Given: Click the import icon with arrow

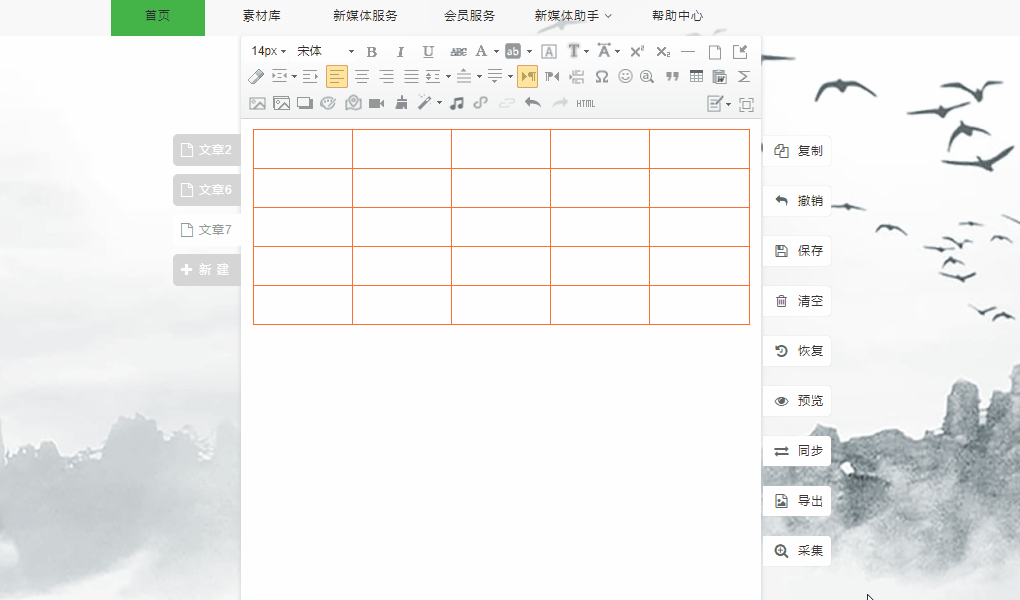Looking at the screenshot, I should click(x=740, y=51).
